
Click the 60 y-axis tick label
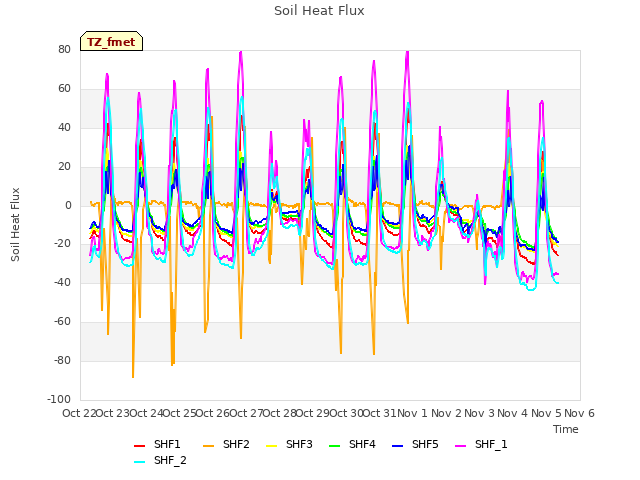click(64, 89)
